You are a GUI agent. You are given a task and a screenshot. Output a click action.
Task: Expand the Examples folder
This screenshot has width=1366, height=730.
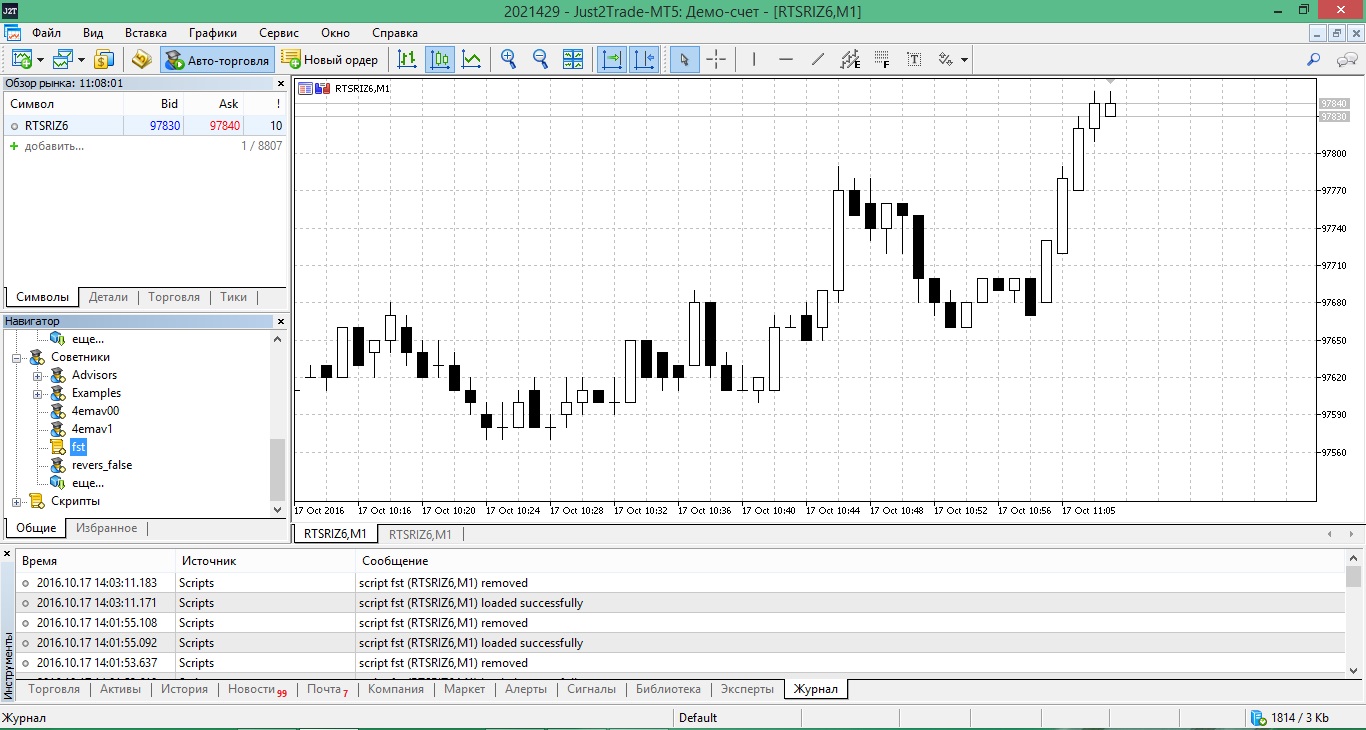pos(38,393)
